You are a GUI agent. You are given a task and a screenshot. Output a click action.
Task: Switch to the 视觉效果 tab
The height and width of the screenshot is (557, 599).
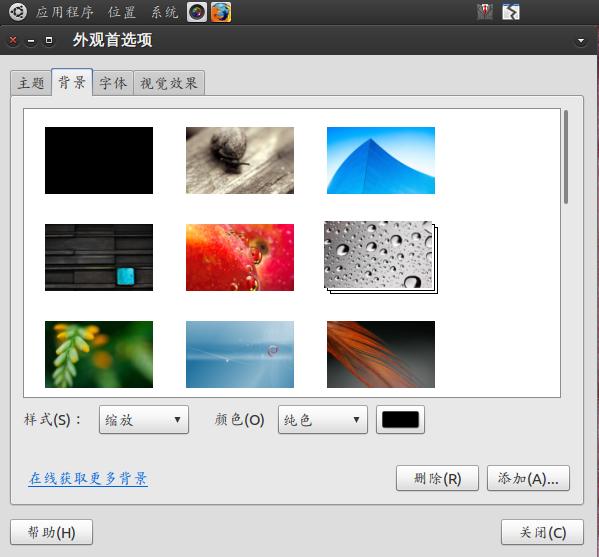pyautogui.click(x=169, y=83)
